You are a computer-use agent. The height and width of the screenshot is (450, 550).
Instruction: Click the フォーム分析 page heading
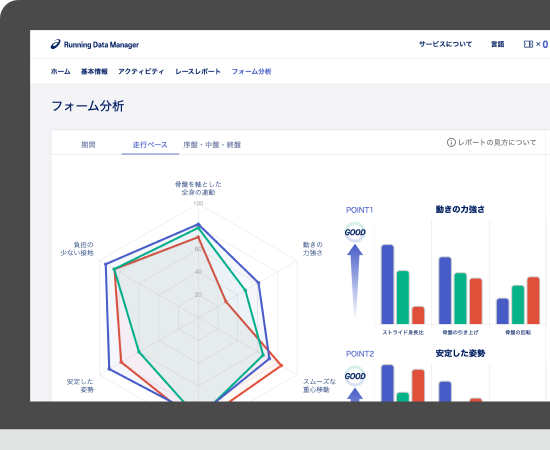pyautogui.click(x=88, y=106)
